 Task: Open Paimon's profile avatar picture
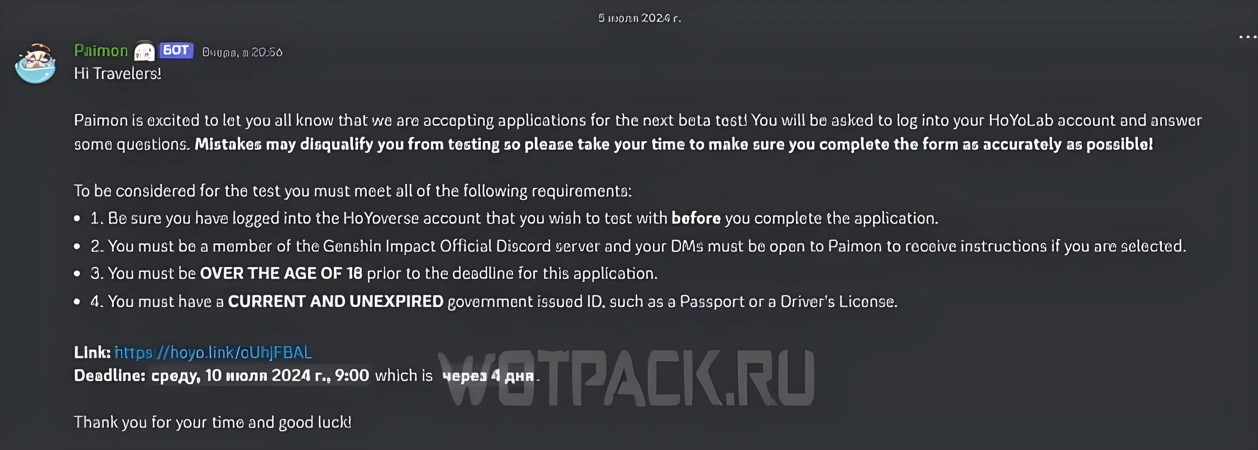coord(35,63)
